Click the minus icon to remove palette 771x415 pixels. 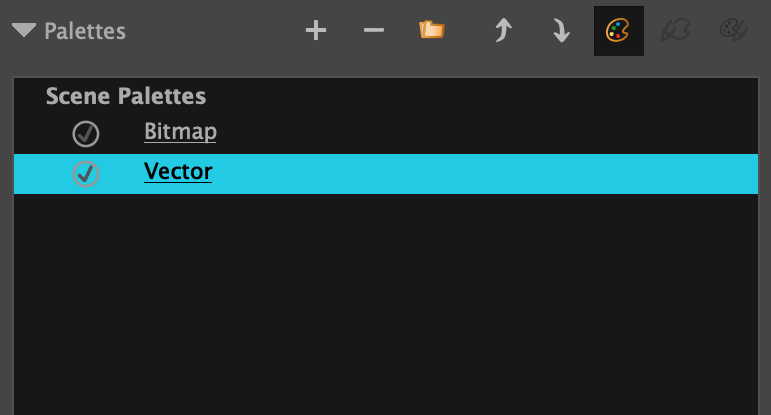point(374,31)
